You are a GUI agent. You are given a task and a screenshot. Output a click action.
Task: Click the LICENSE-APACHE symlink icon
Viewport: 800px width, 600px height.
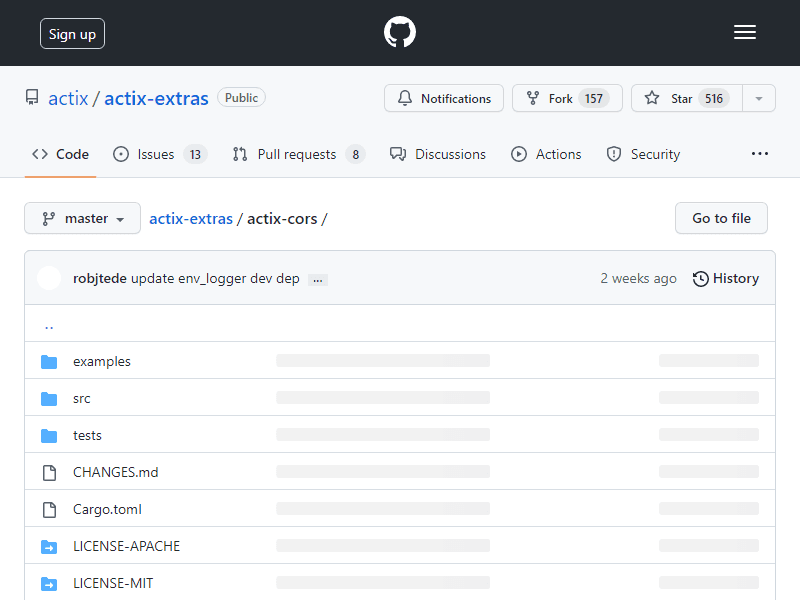(49, 546)
